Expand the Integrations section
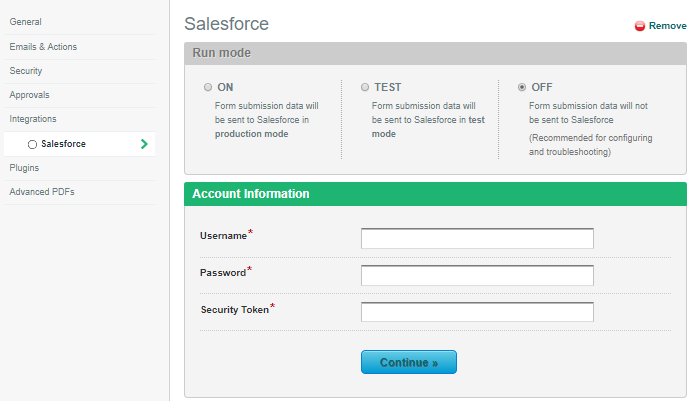Viewport: 692px width, 401px height. click(33, 119)
